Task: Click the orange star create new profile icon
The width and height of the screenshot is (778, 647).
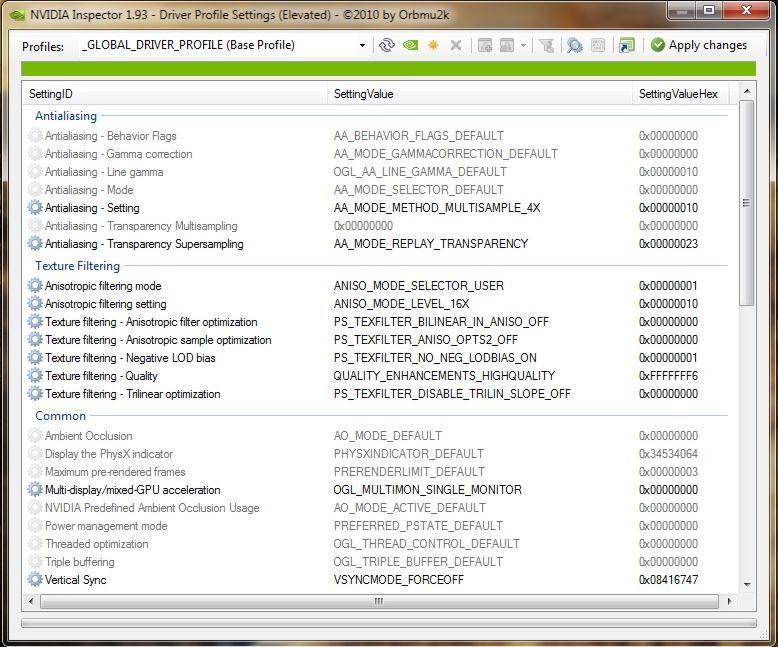Action: point(433,46)
